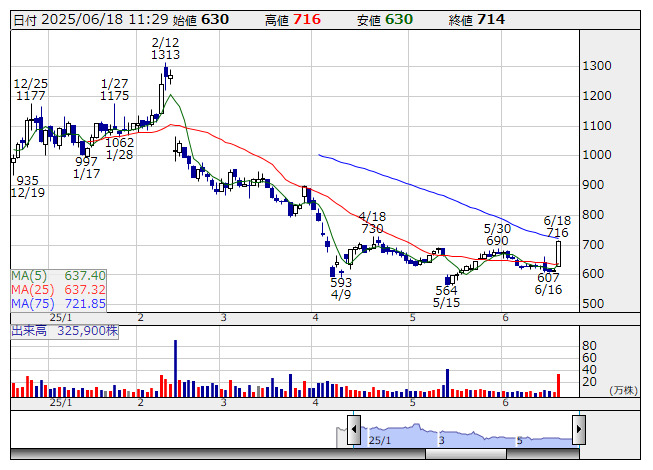The height and width of the screenshot is (470, 653).
Task: Click the 1/27 1175 high label
Action: click(115, 90)
